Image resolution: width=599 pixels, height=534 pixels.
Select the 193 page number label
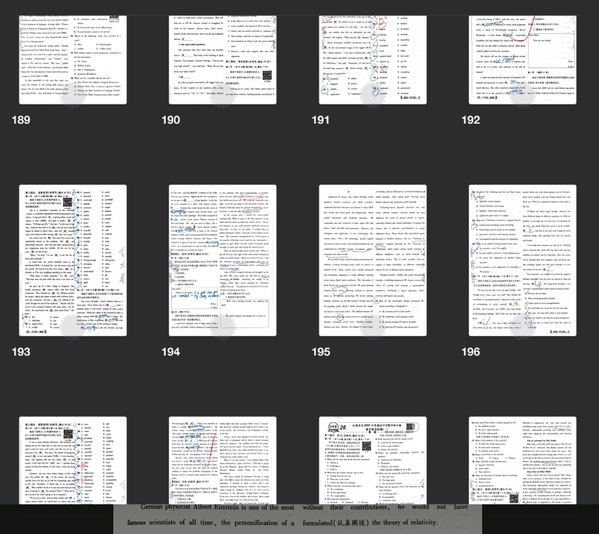21,352
